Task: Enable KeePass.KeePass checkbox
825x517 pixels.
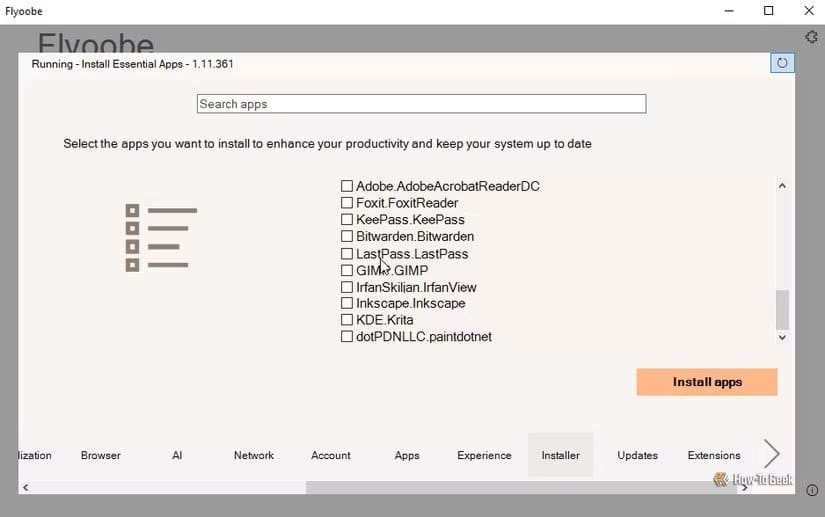Action: 347,219
